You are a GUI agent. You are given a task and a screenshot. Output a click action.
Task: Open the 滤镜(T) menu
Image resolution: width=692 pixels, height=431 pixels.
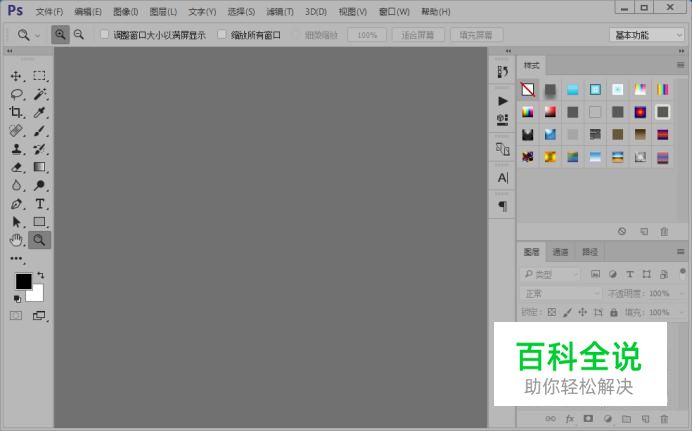tap(280, 11)
